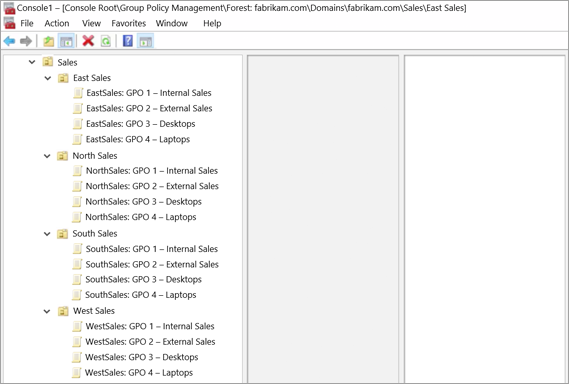Click the Up one level folder icon
The width and height of the screenshot is (569, 384).
(x=49, y=41)
